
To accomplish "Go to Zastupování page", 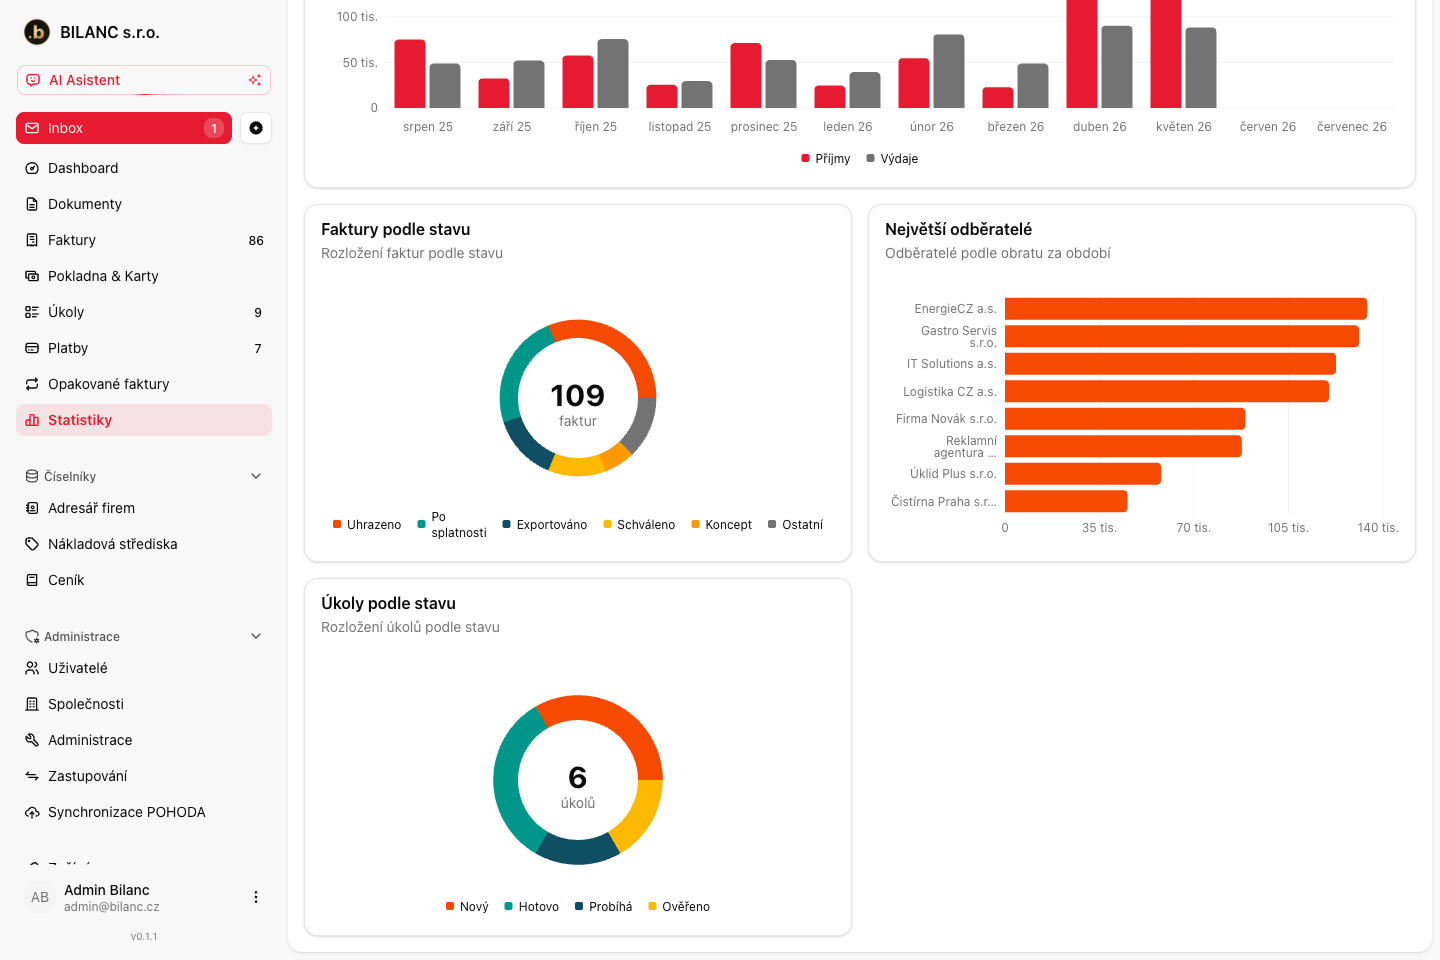I will coord(144,776).
